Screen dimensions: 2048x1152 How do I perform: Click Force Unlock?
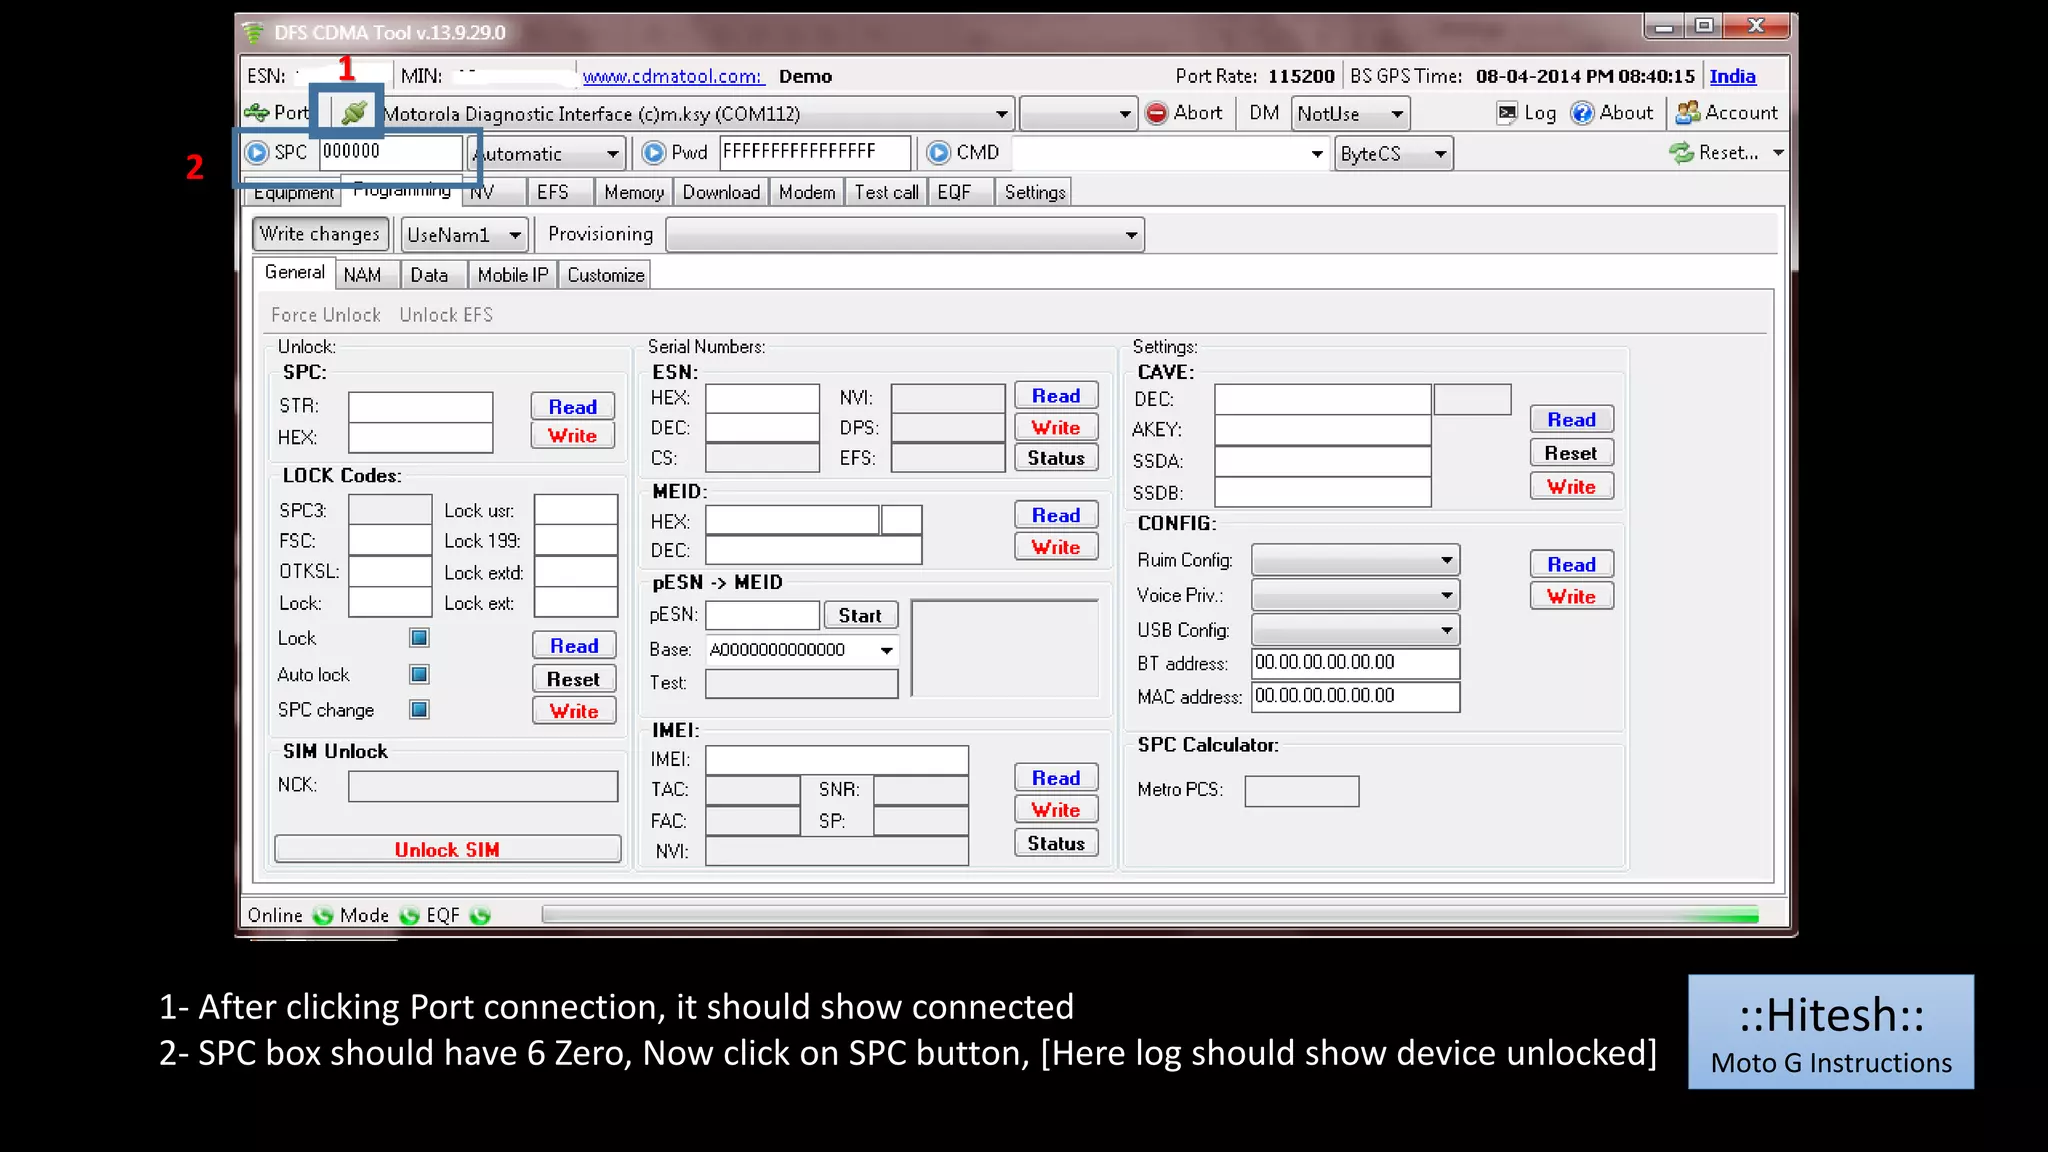coord(326,315)
